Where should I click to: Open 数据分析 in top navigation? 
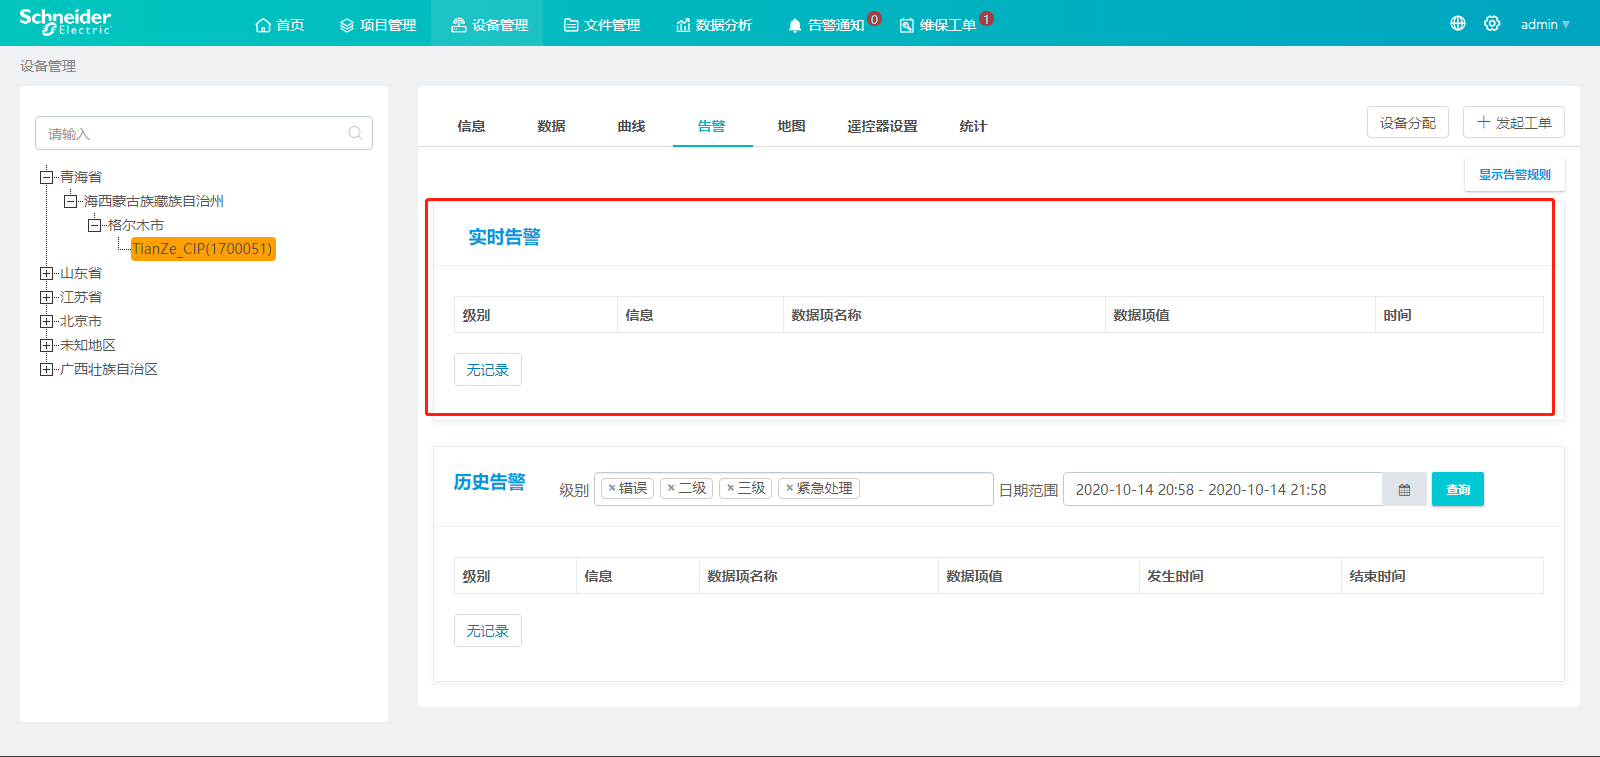coord(714,25)
